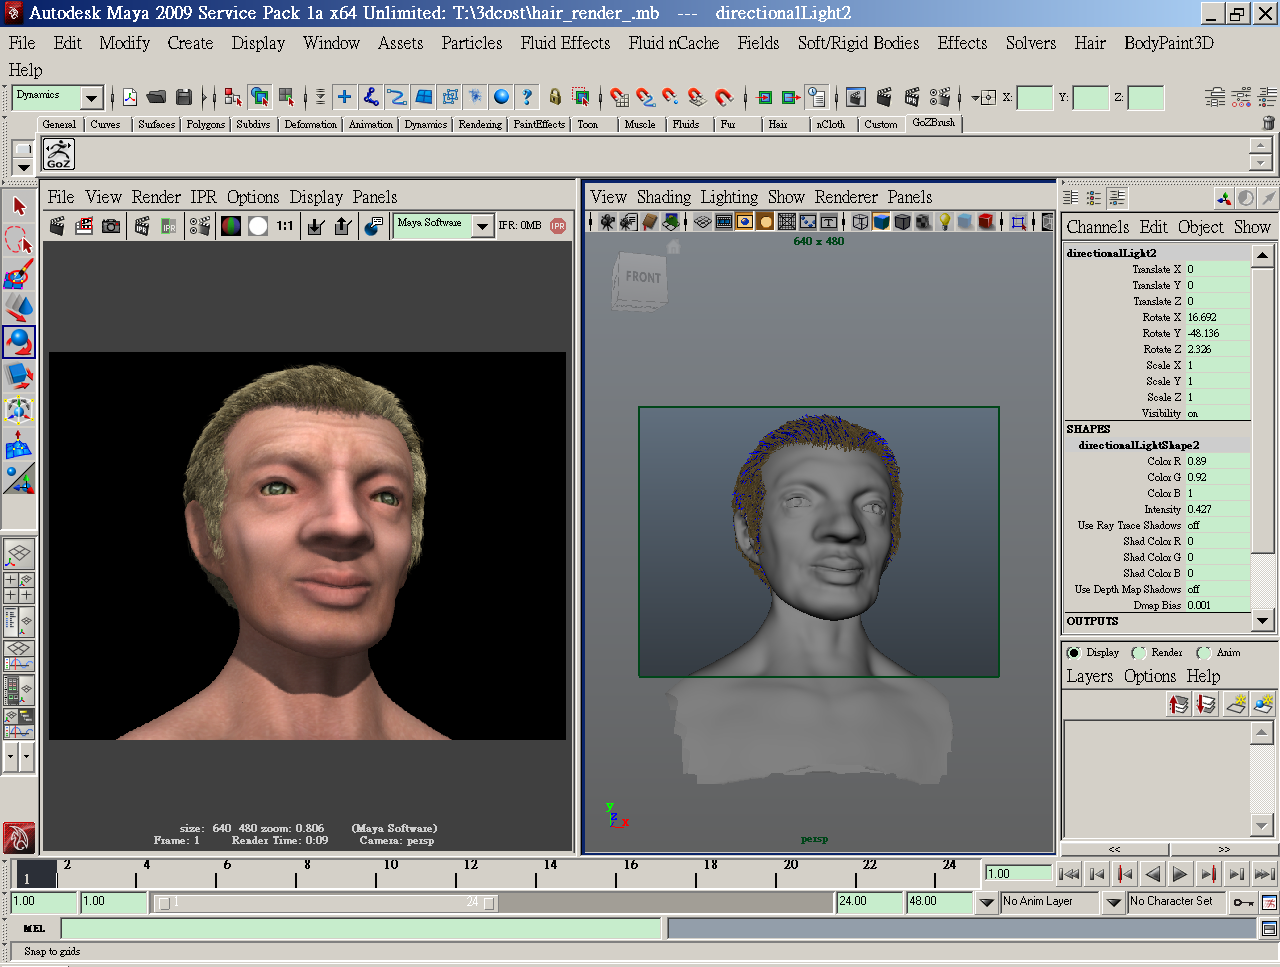The image size is (1280, 967).
Task: Redo previous render clapperboard in Render View
Action: pyautogui.click(x=57, y=226)
